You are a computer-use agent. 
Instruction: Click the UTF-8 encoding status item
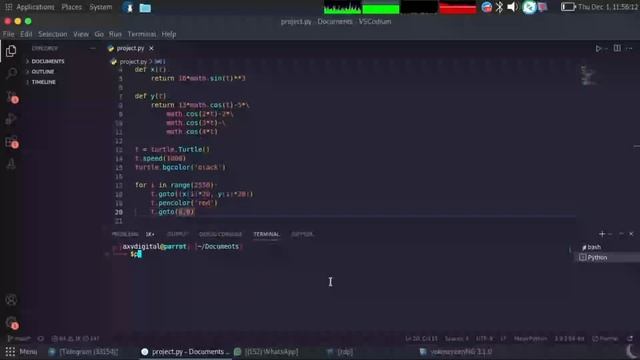coord(484,339)
